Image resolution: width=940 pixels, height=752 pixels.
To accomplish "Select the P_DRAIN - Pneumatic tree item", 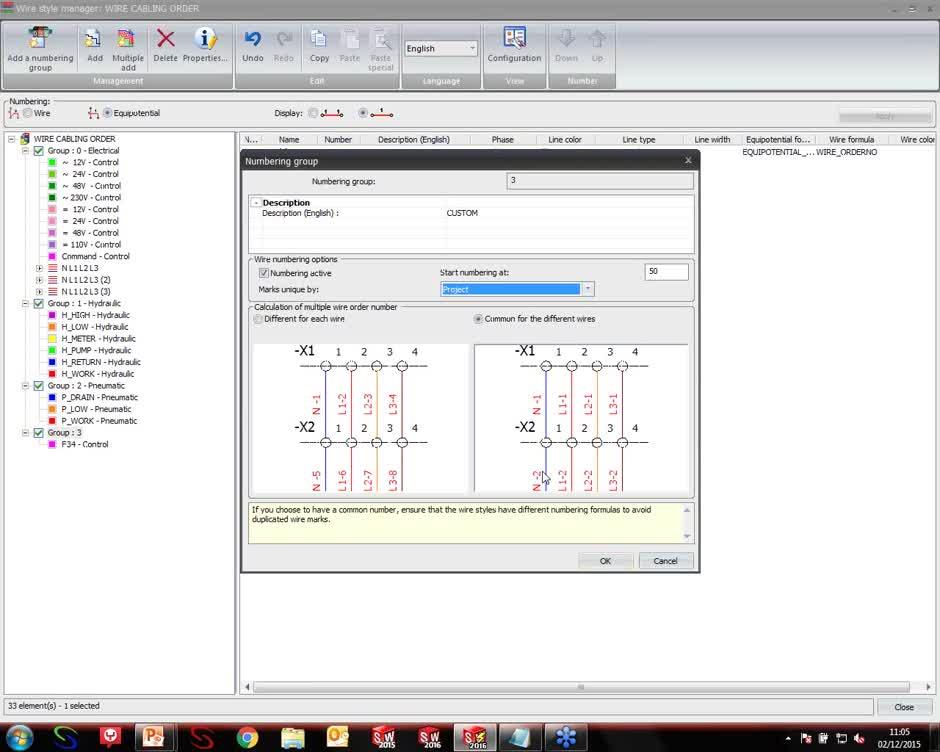I will [x=99, y=397].
